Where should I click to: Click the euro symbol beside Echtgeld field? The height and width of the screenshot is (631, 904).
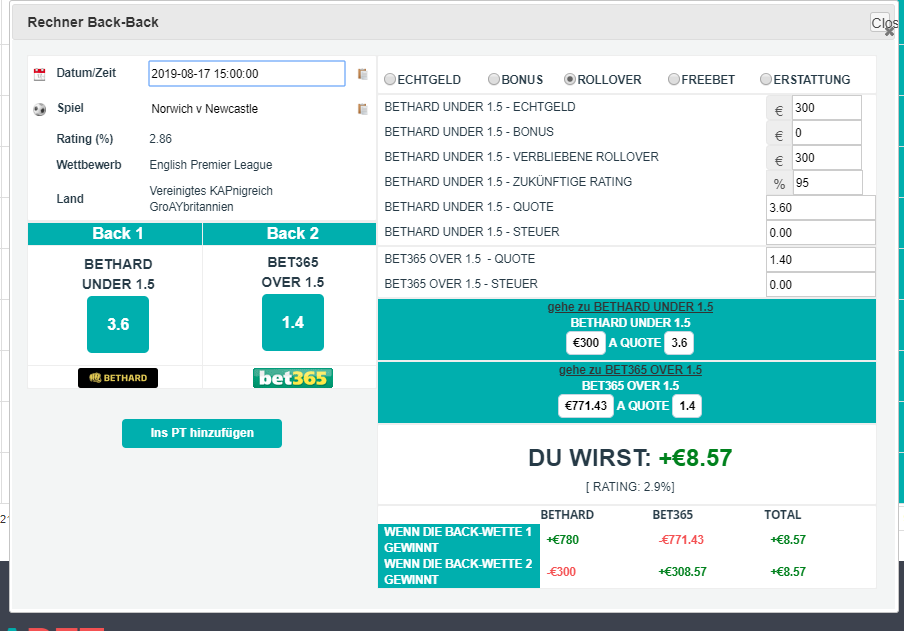[779, 110]
